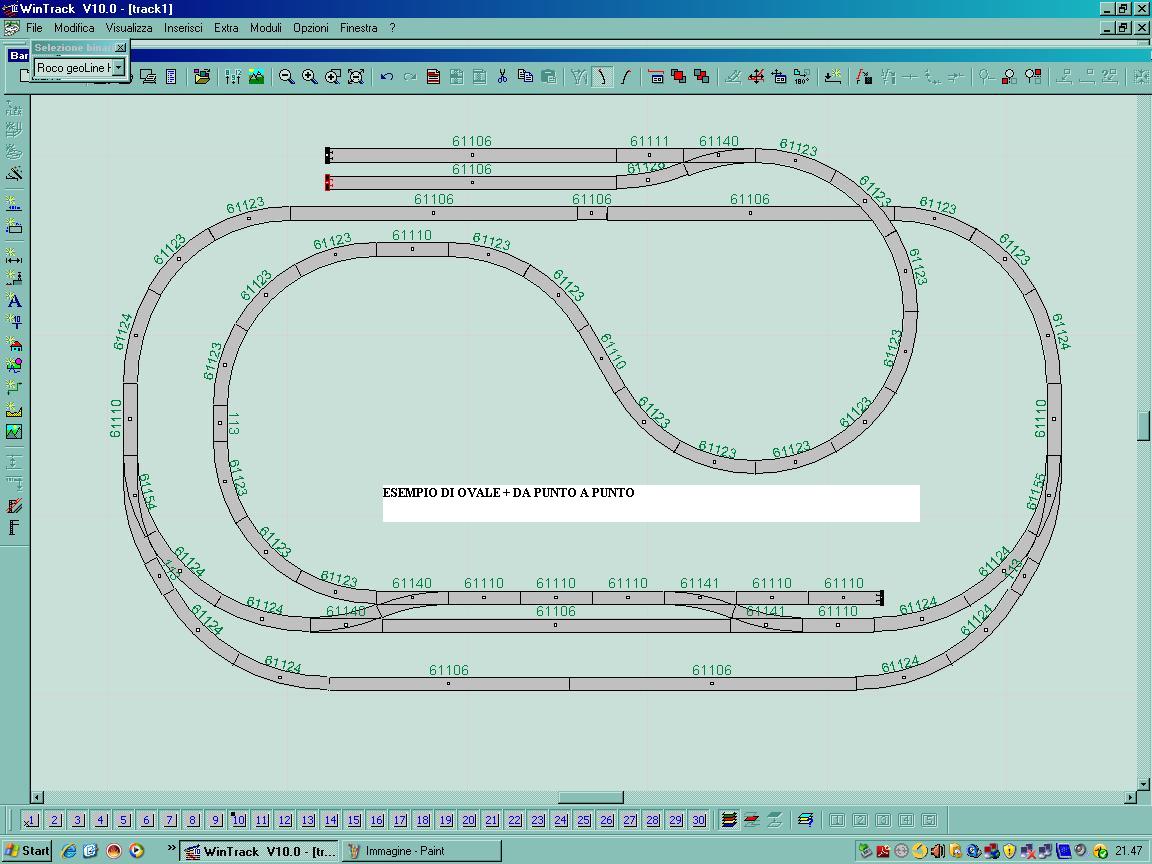Close the Selezione binari floating panel

click(x=120, y=47)
